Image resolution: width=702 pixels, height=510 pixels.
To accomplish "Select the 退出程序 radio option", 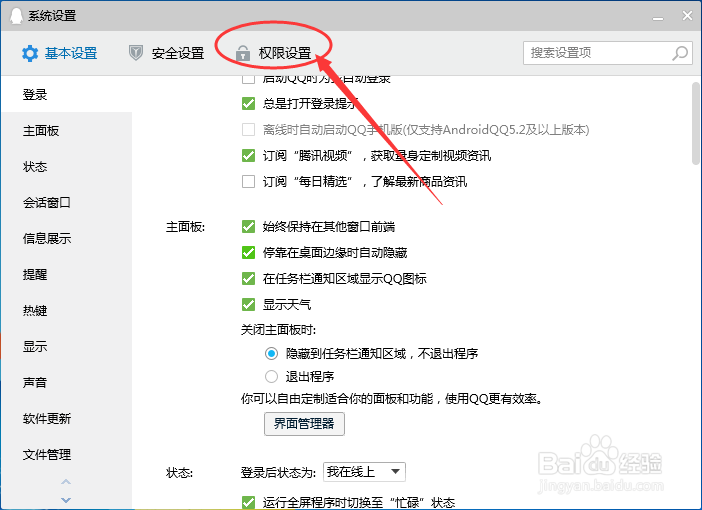I will [x=271, y=376].
